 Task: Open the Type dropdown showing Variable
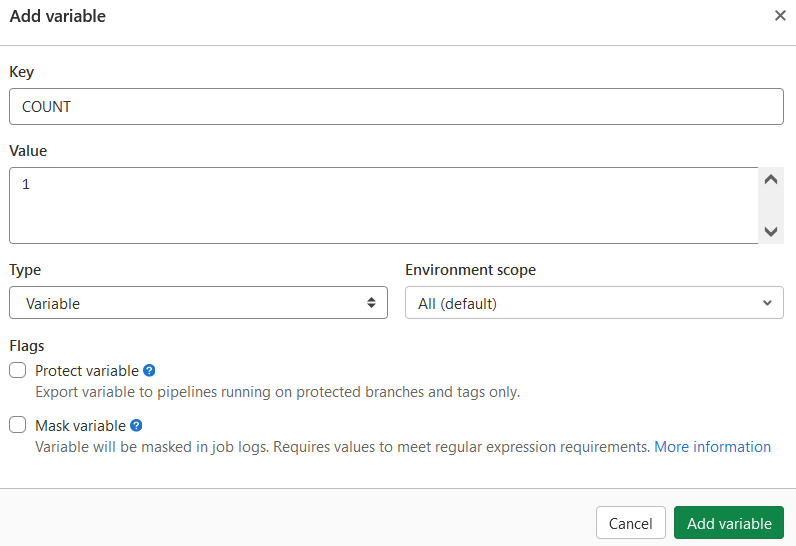point(198,303)
